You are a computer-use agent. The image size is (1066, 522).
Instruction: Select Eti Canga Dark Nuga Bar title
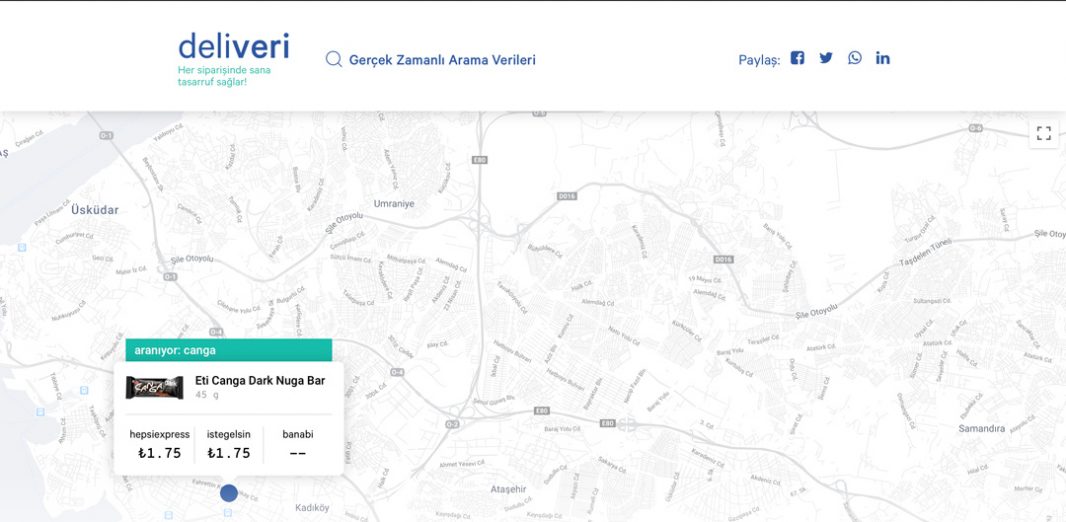pos(260,381)
